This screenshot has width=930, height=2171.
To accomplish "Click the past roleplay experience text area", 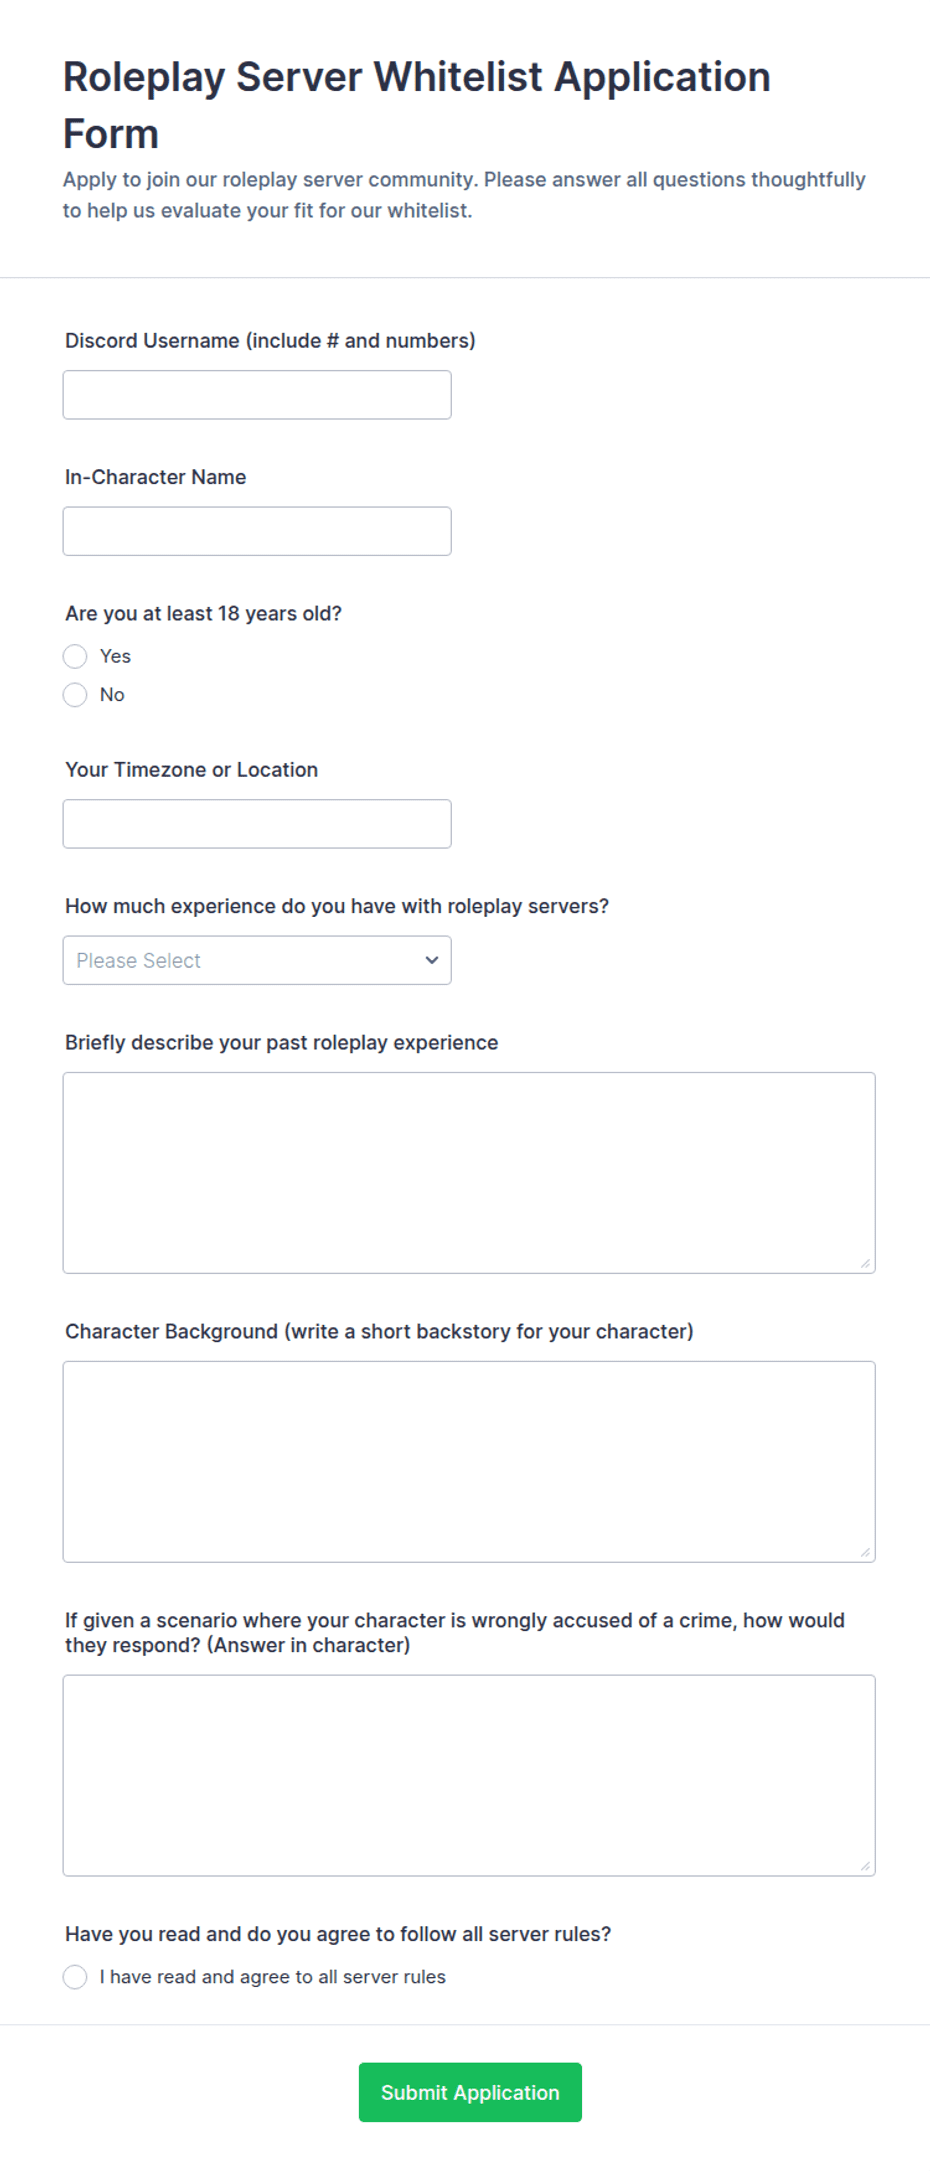I will (469, 1173).
